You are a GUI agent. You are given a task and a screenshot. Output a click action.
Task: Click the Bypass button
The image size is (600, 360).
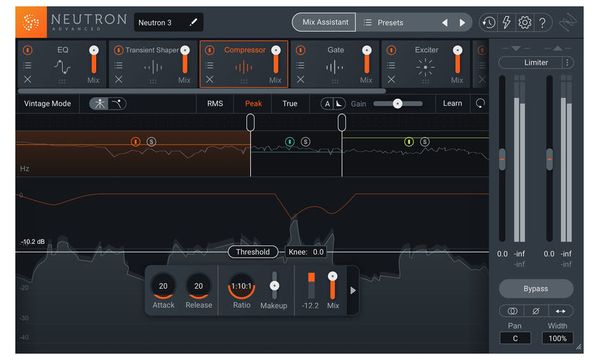(536, 289)
